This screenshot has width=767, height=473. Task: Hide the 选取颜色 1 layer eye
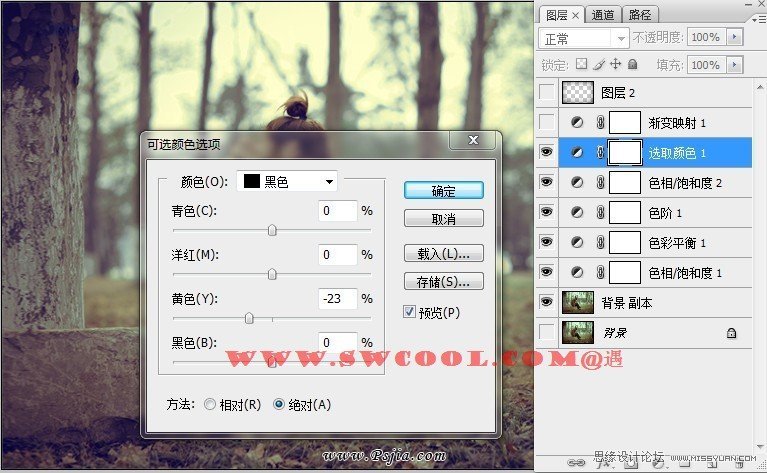click(x=546, y=152)
